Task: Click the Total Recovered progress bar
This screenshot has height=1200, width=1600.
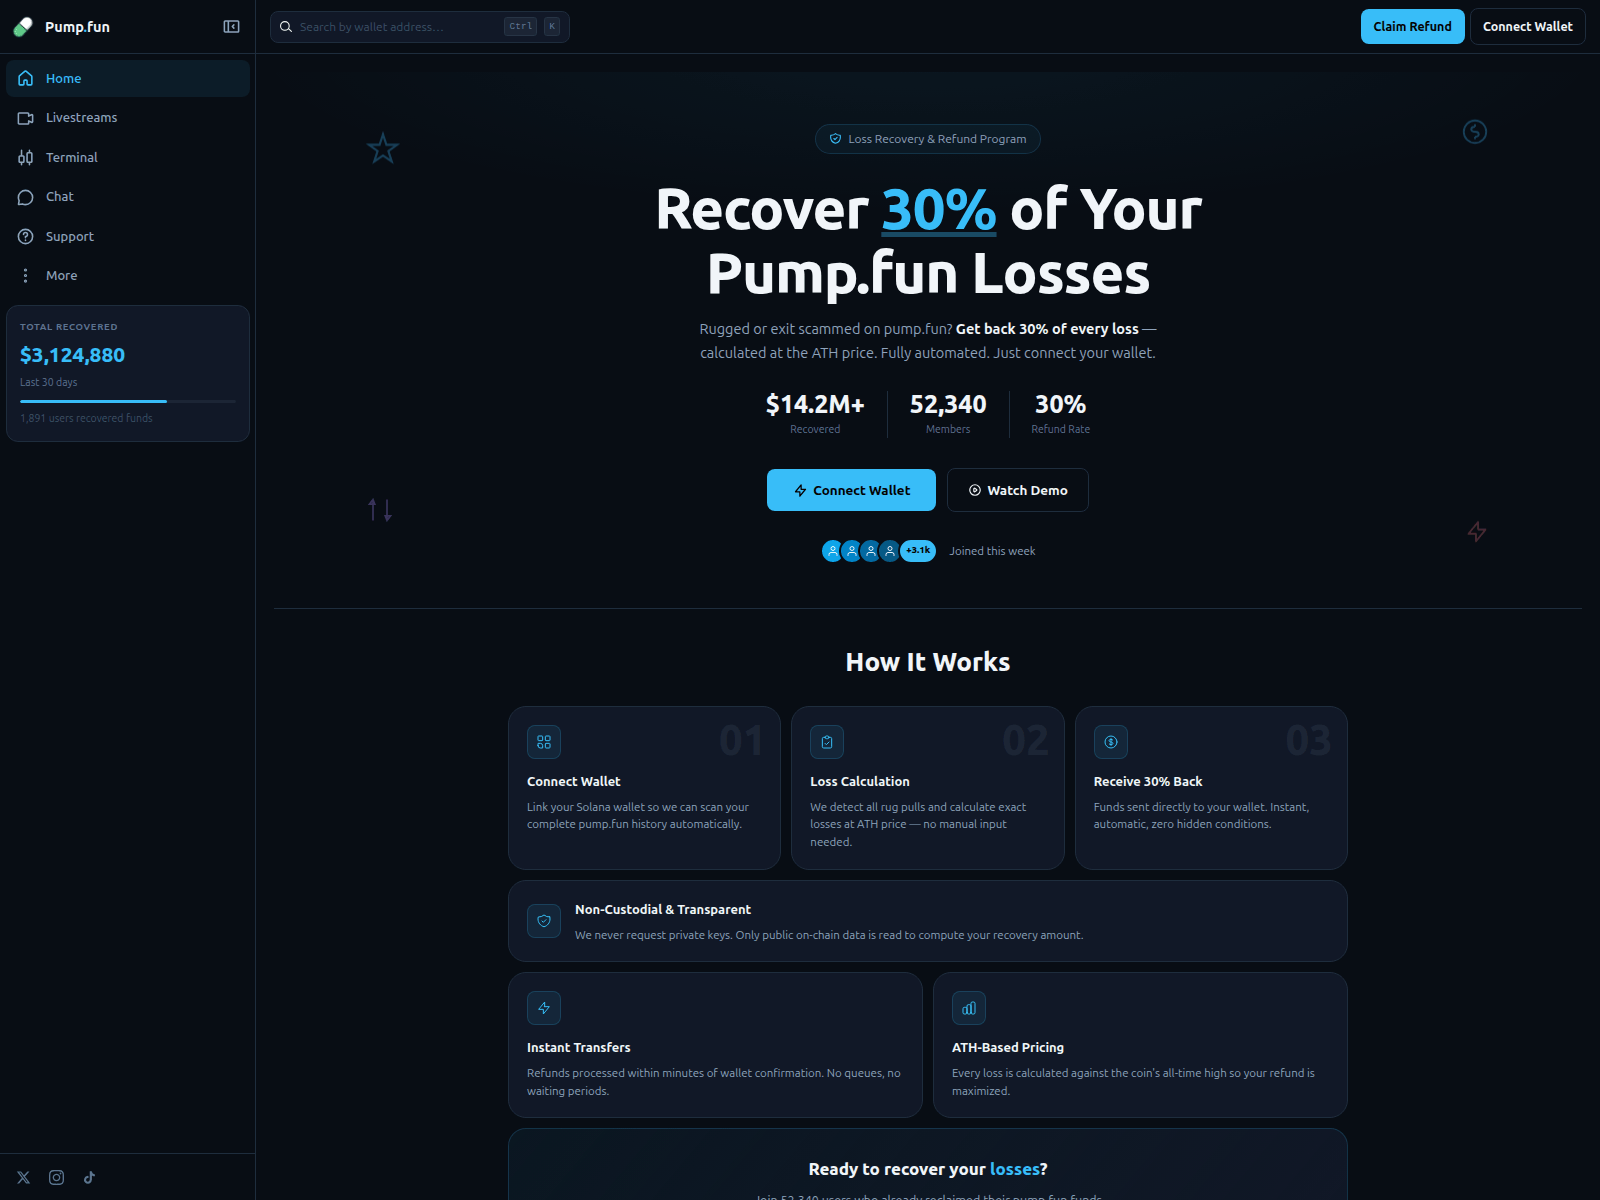Action: click(127, 400)
